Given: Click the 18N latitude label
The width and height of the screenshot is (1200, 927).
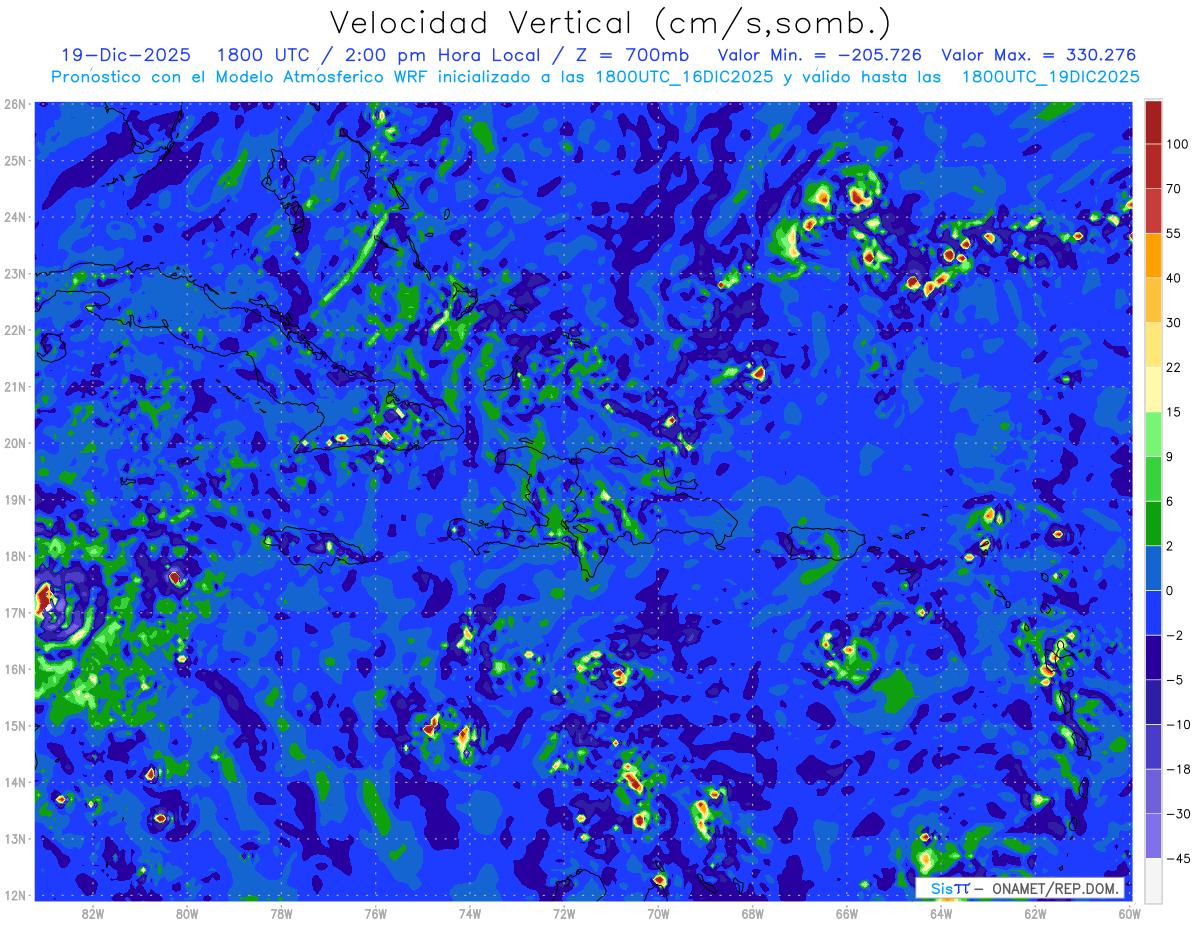Looking at the screenshot, I should (15, 556).
